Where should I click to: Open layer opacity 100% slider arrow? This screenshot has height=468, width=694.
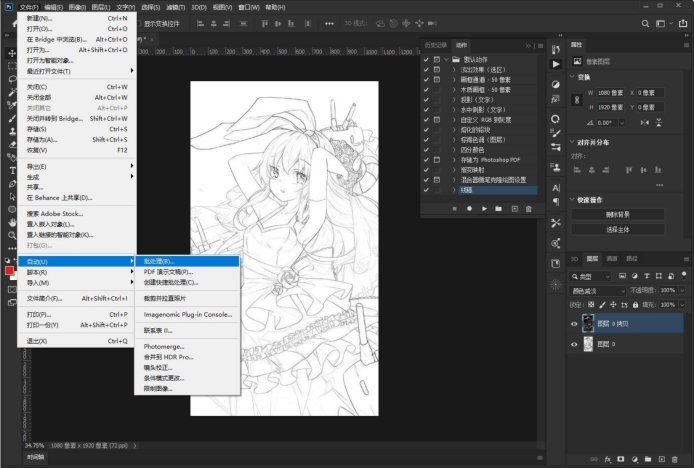click(682, 290)
